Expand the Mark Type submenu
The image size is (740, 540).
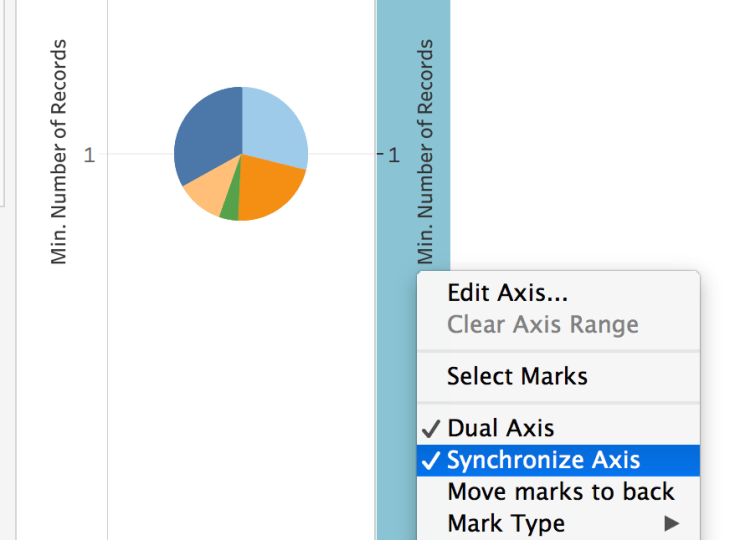pyautogui.click(x=506, y=523)
